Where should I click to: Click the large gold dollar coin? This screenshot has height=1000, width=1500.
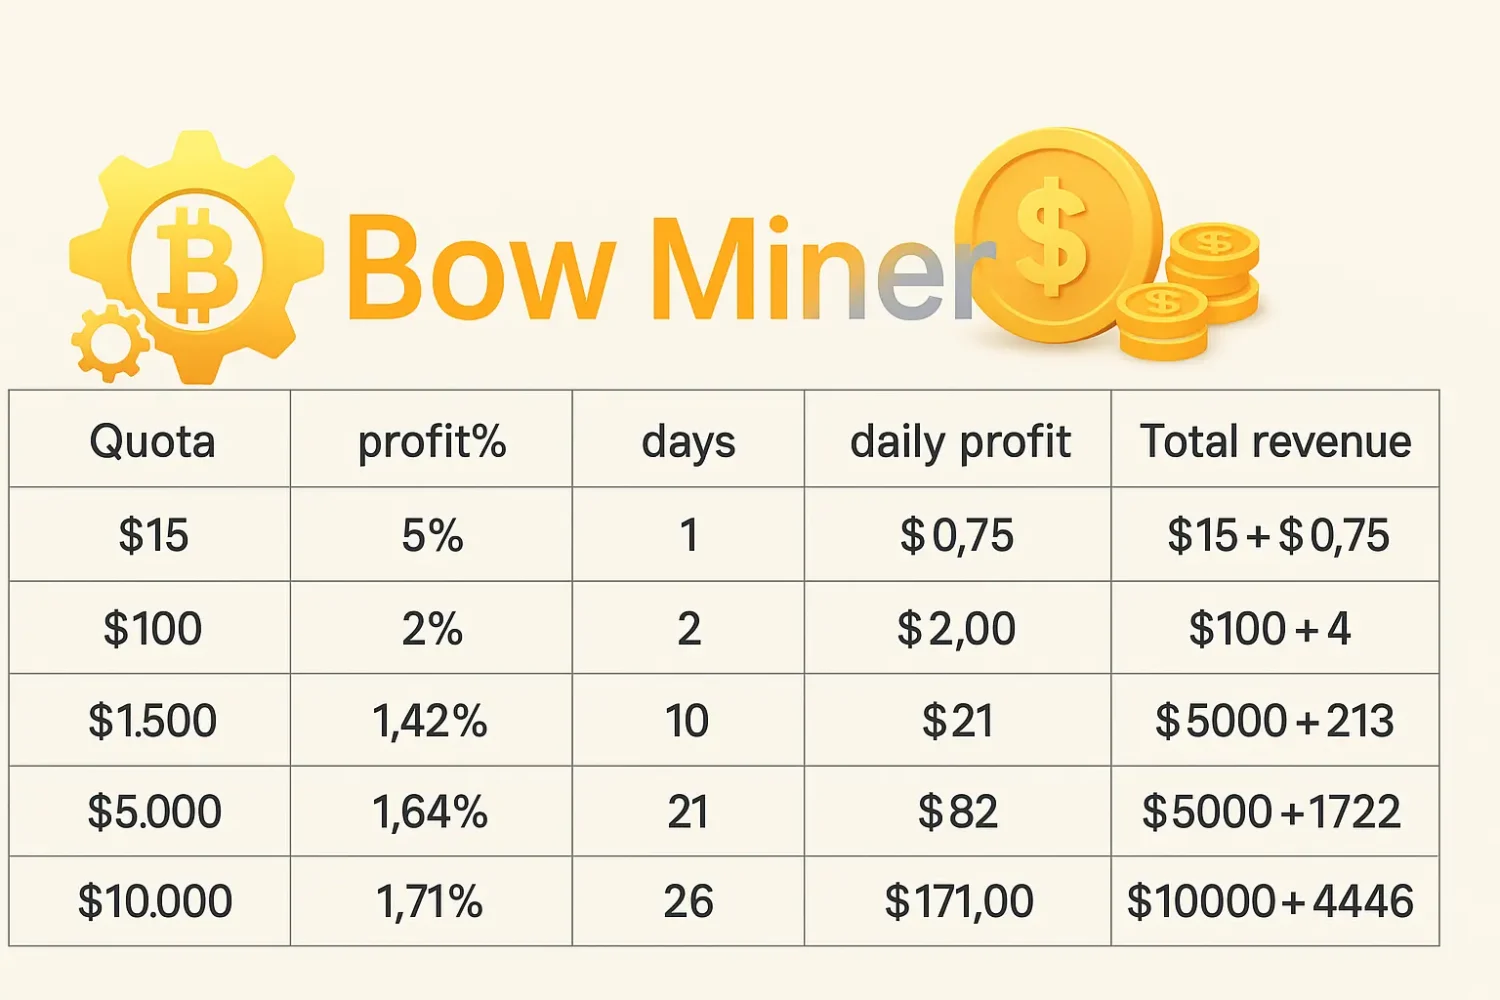tap(1055, 235)
